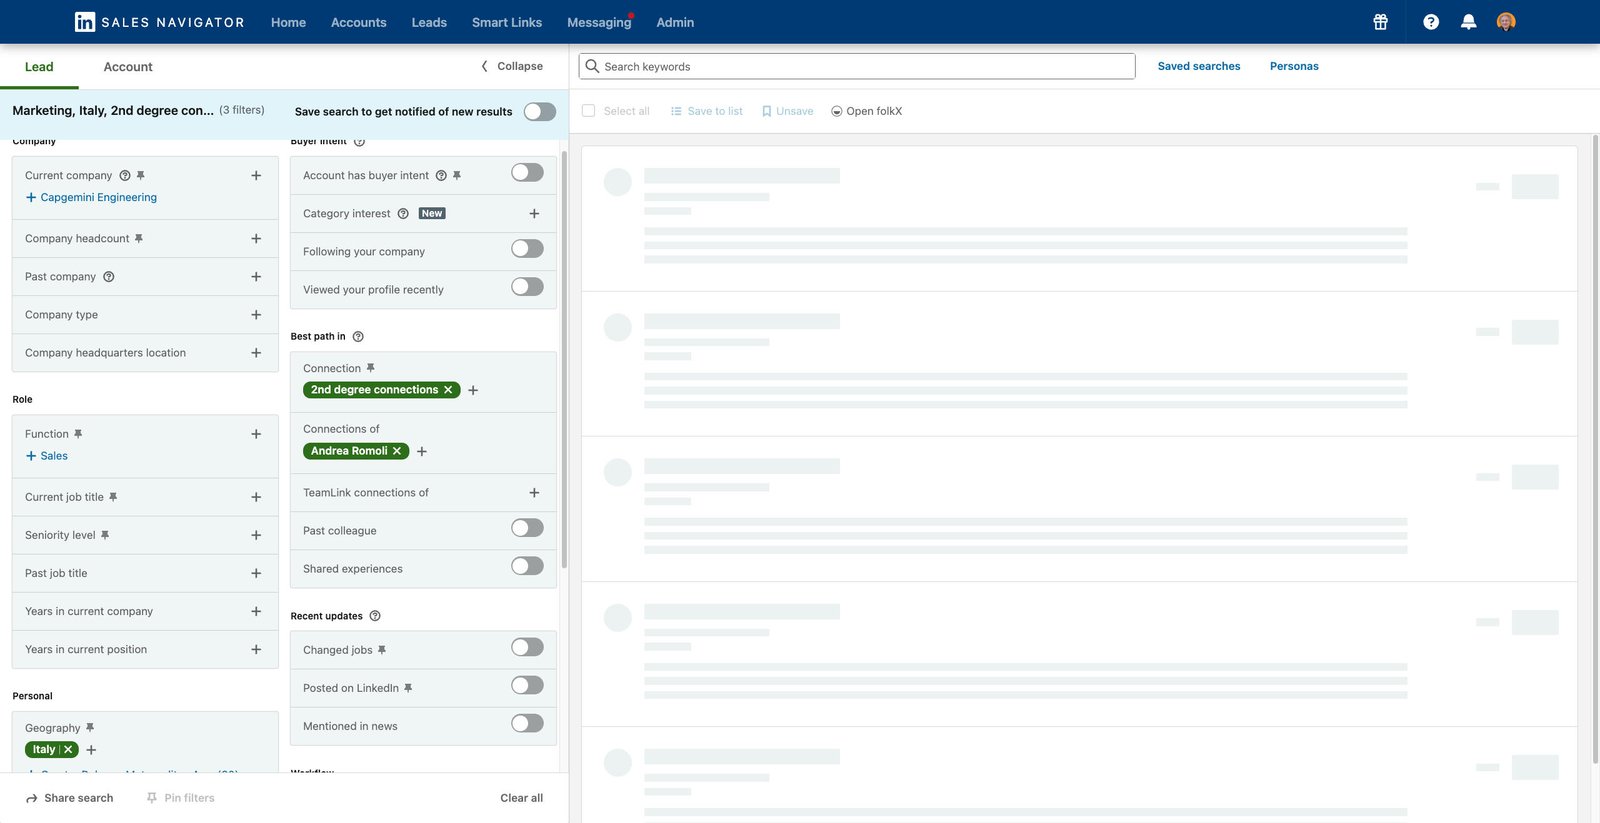The width and height of the screenshot is (1600, 823).
Task: Remove the Italy geography chip
Action: point(68,750)
